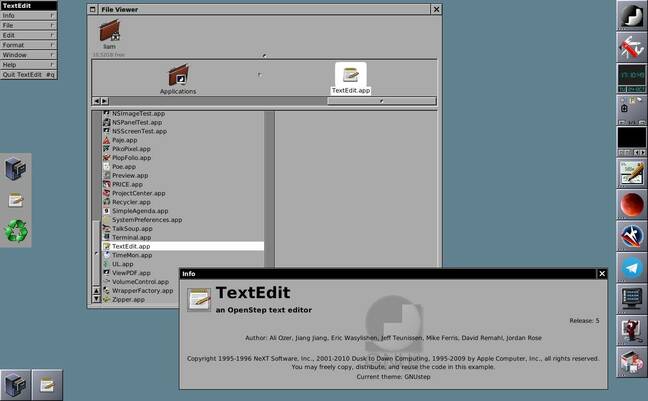Image resolution: width=648 pixels, height=401 pixels.
Task: Open the red moon dock icon
Action: (x=632, y=204)
